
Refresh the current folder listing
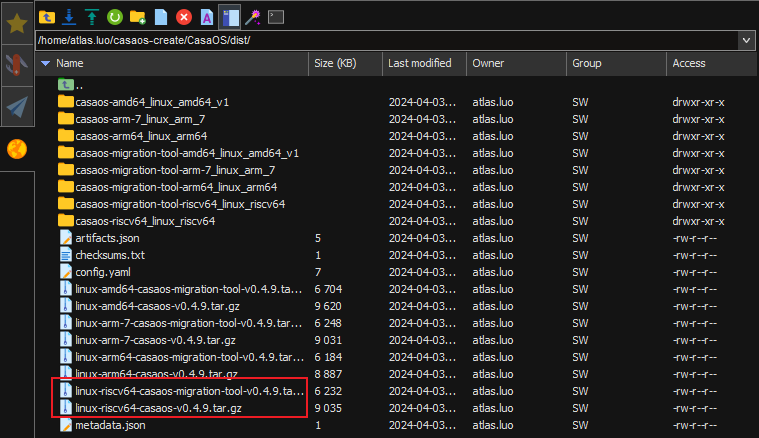(x=115, y=17)
